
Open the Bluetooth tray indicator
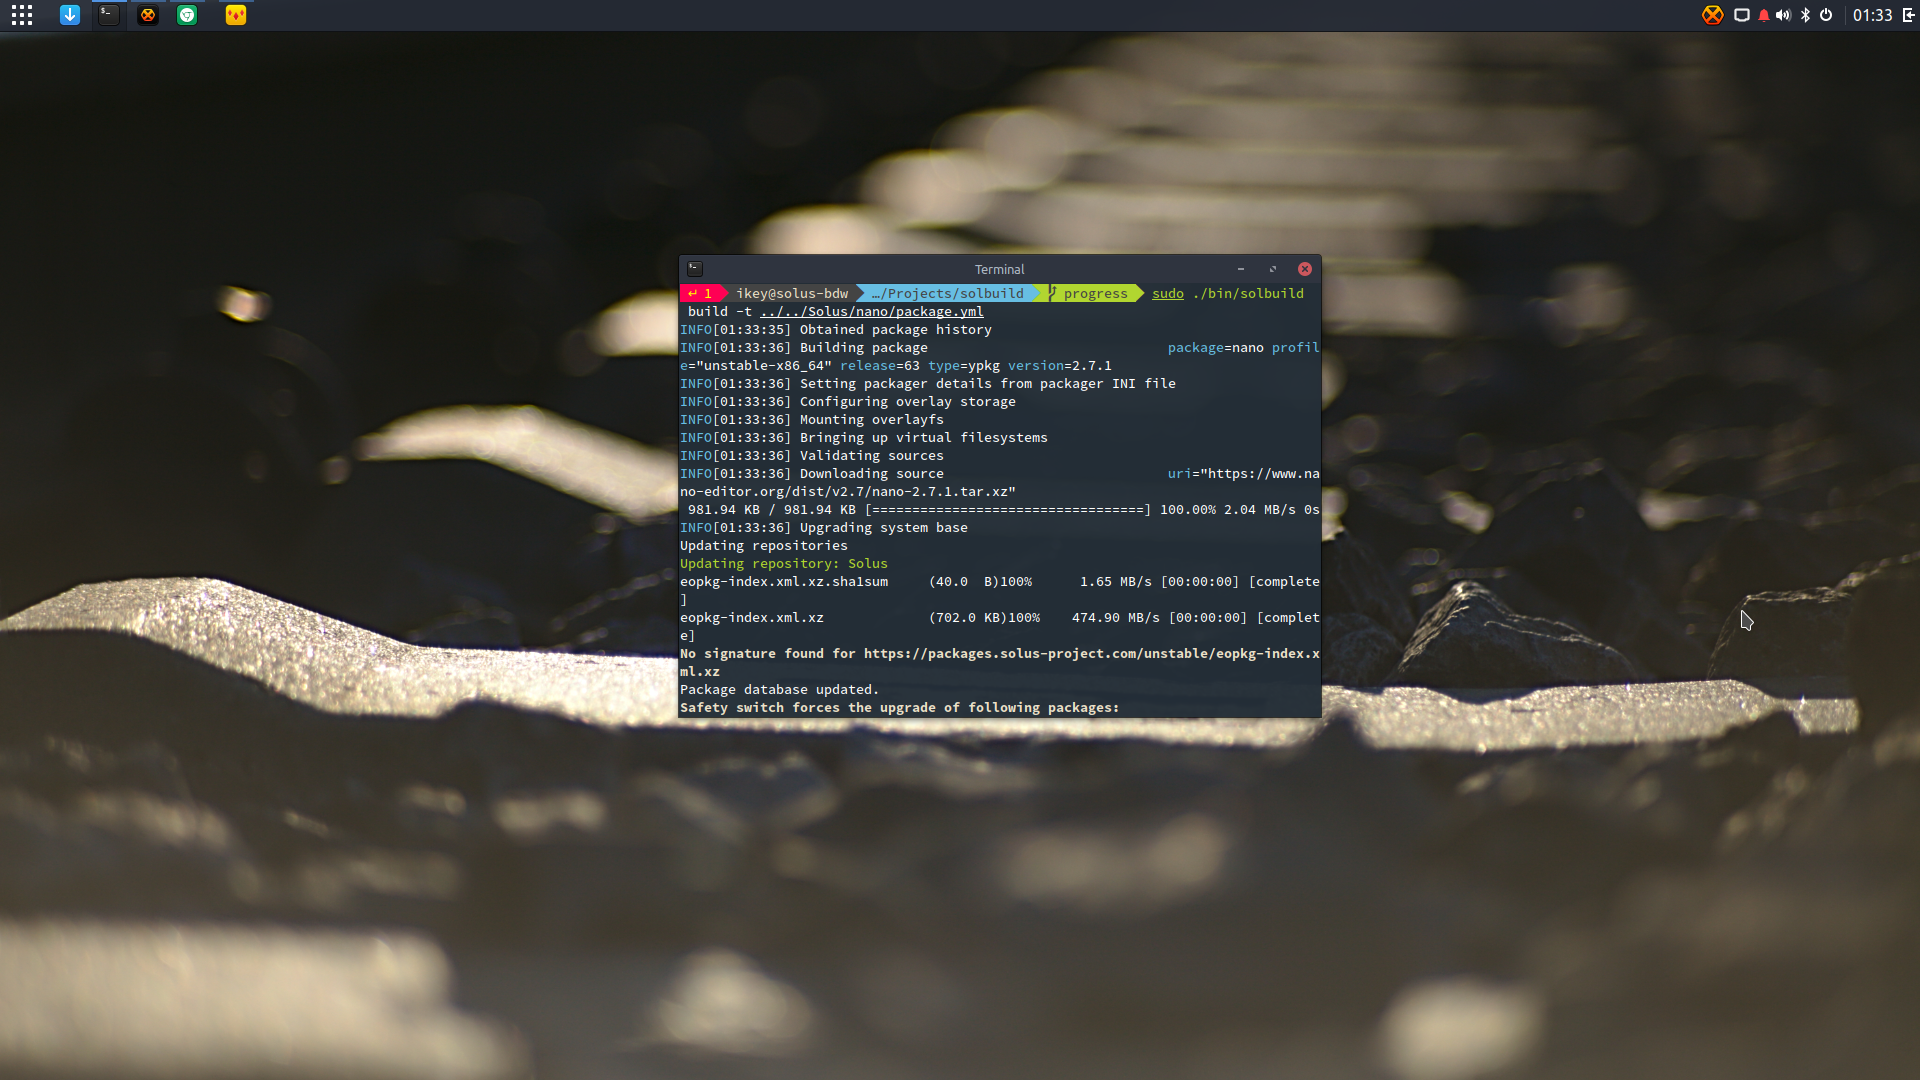tap(1805, 15)
